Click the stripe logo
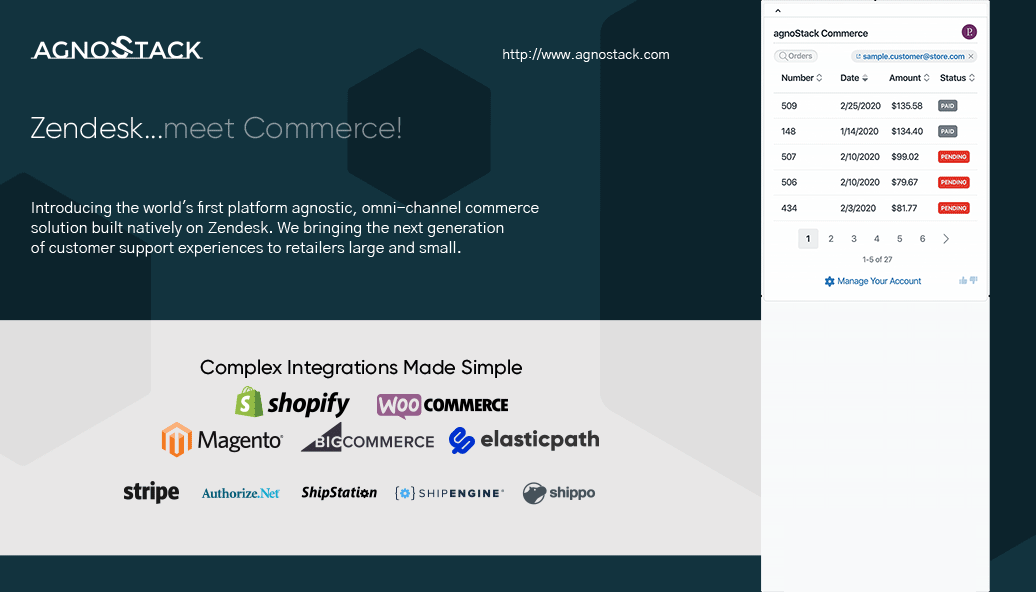 tap(151, 492)
